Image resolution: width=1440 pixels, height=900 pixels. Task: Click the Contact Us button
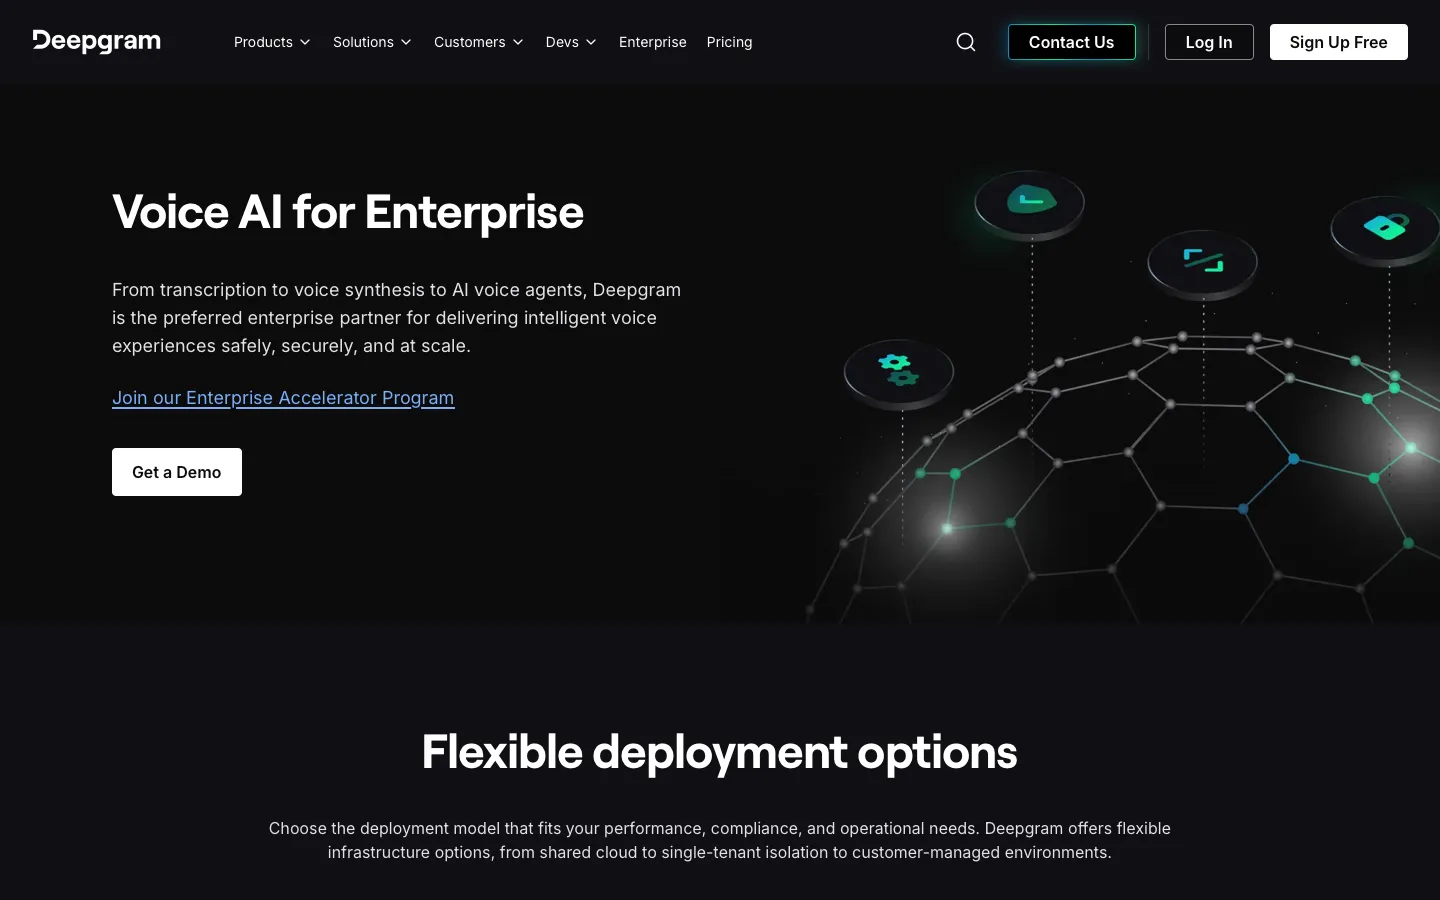[x=1072, y=42]
